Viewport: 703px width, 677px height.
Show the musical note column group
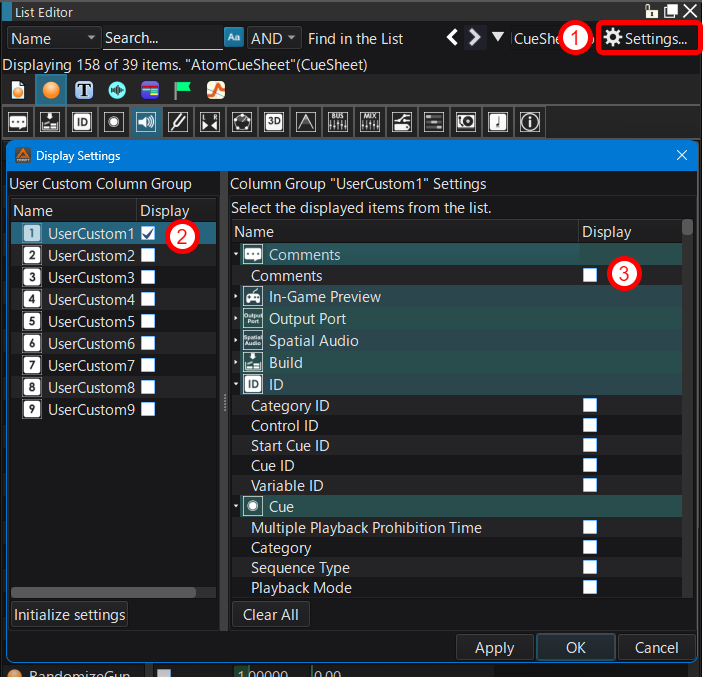(498, 122)
